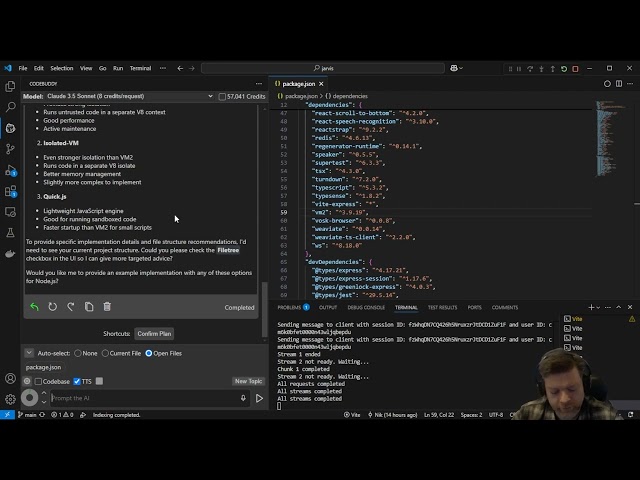Close the package.json editor tab
This screenshot has height=480, width=640.
point(321,84)
